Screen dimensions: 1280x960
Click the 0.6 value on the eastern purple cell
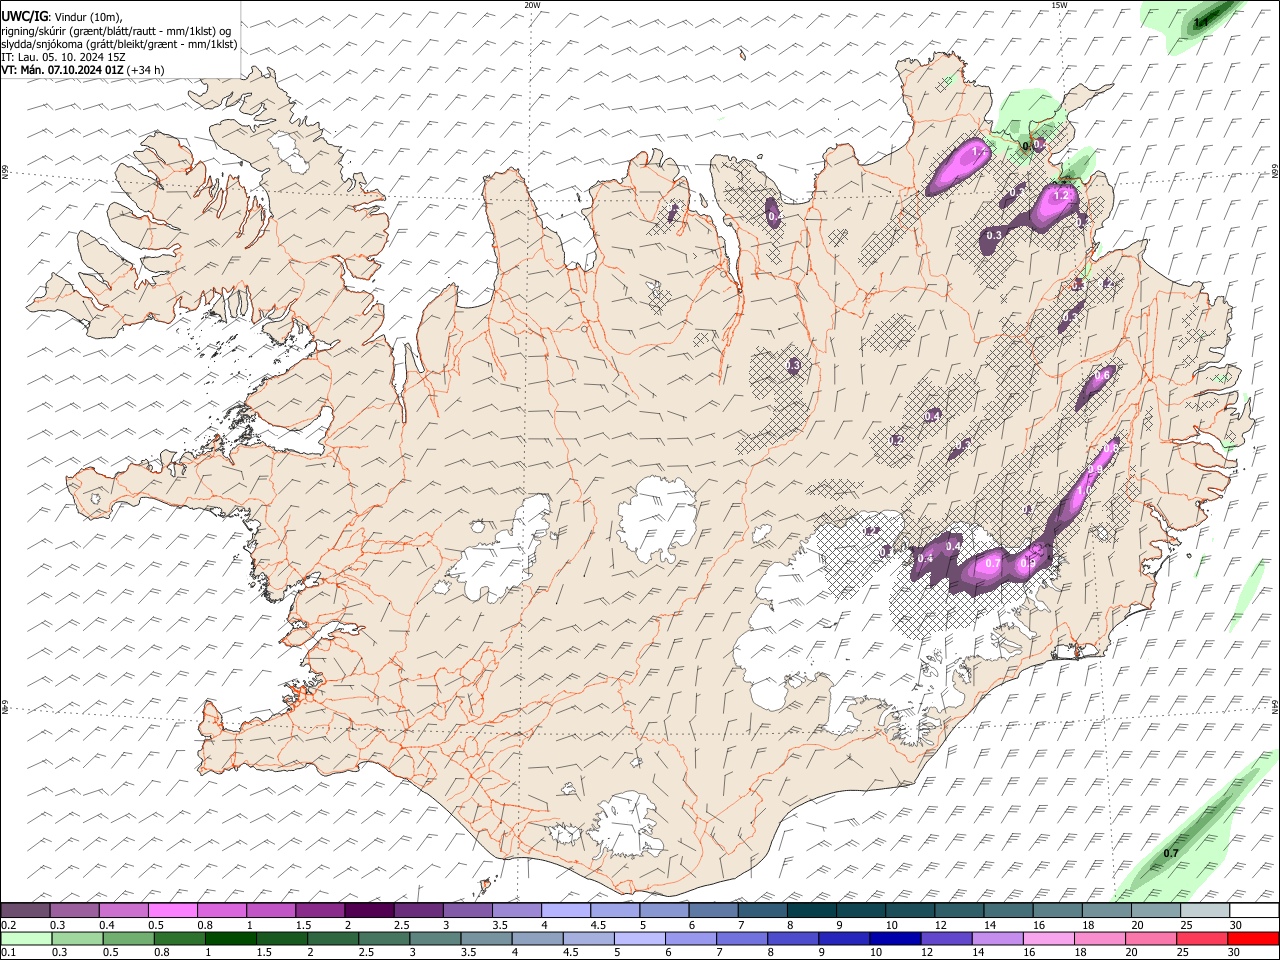click(x=1102, y=375)
